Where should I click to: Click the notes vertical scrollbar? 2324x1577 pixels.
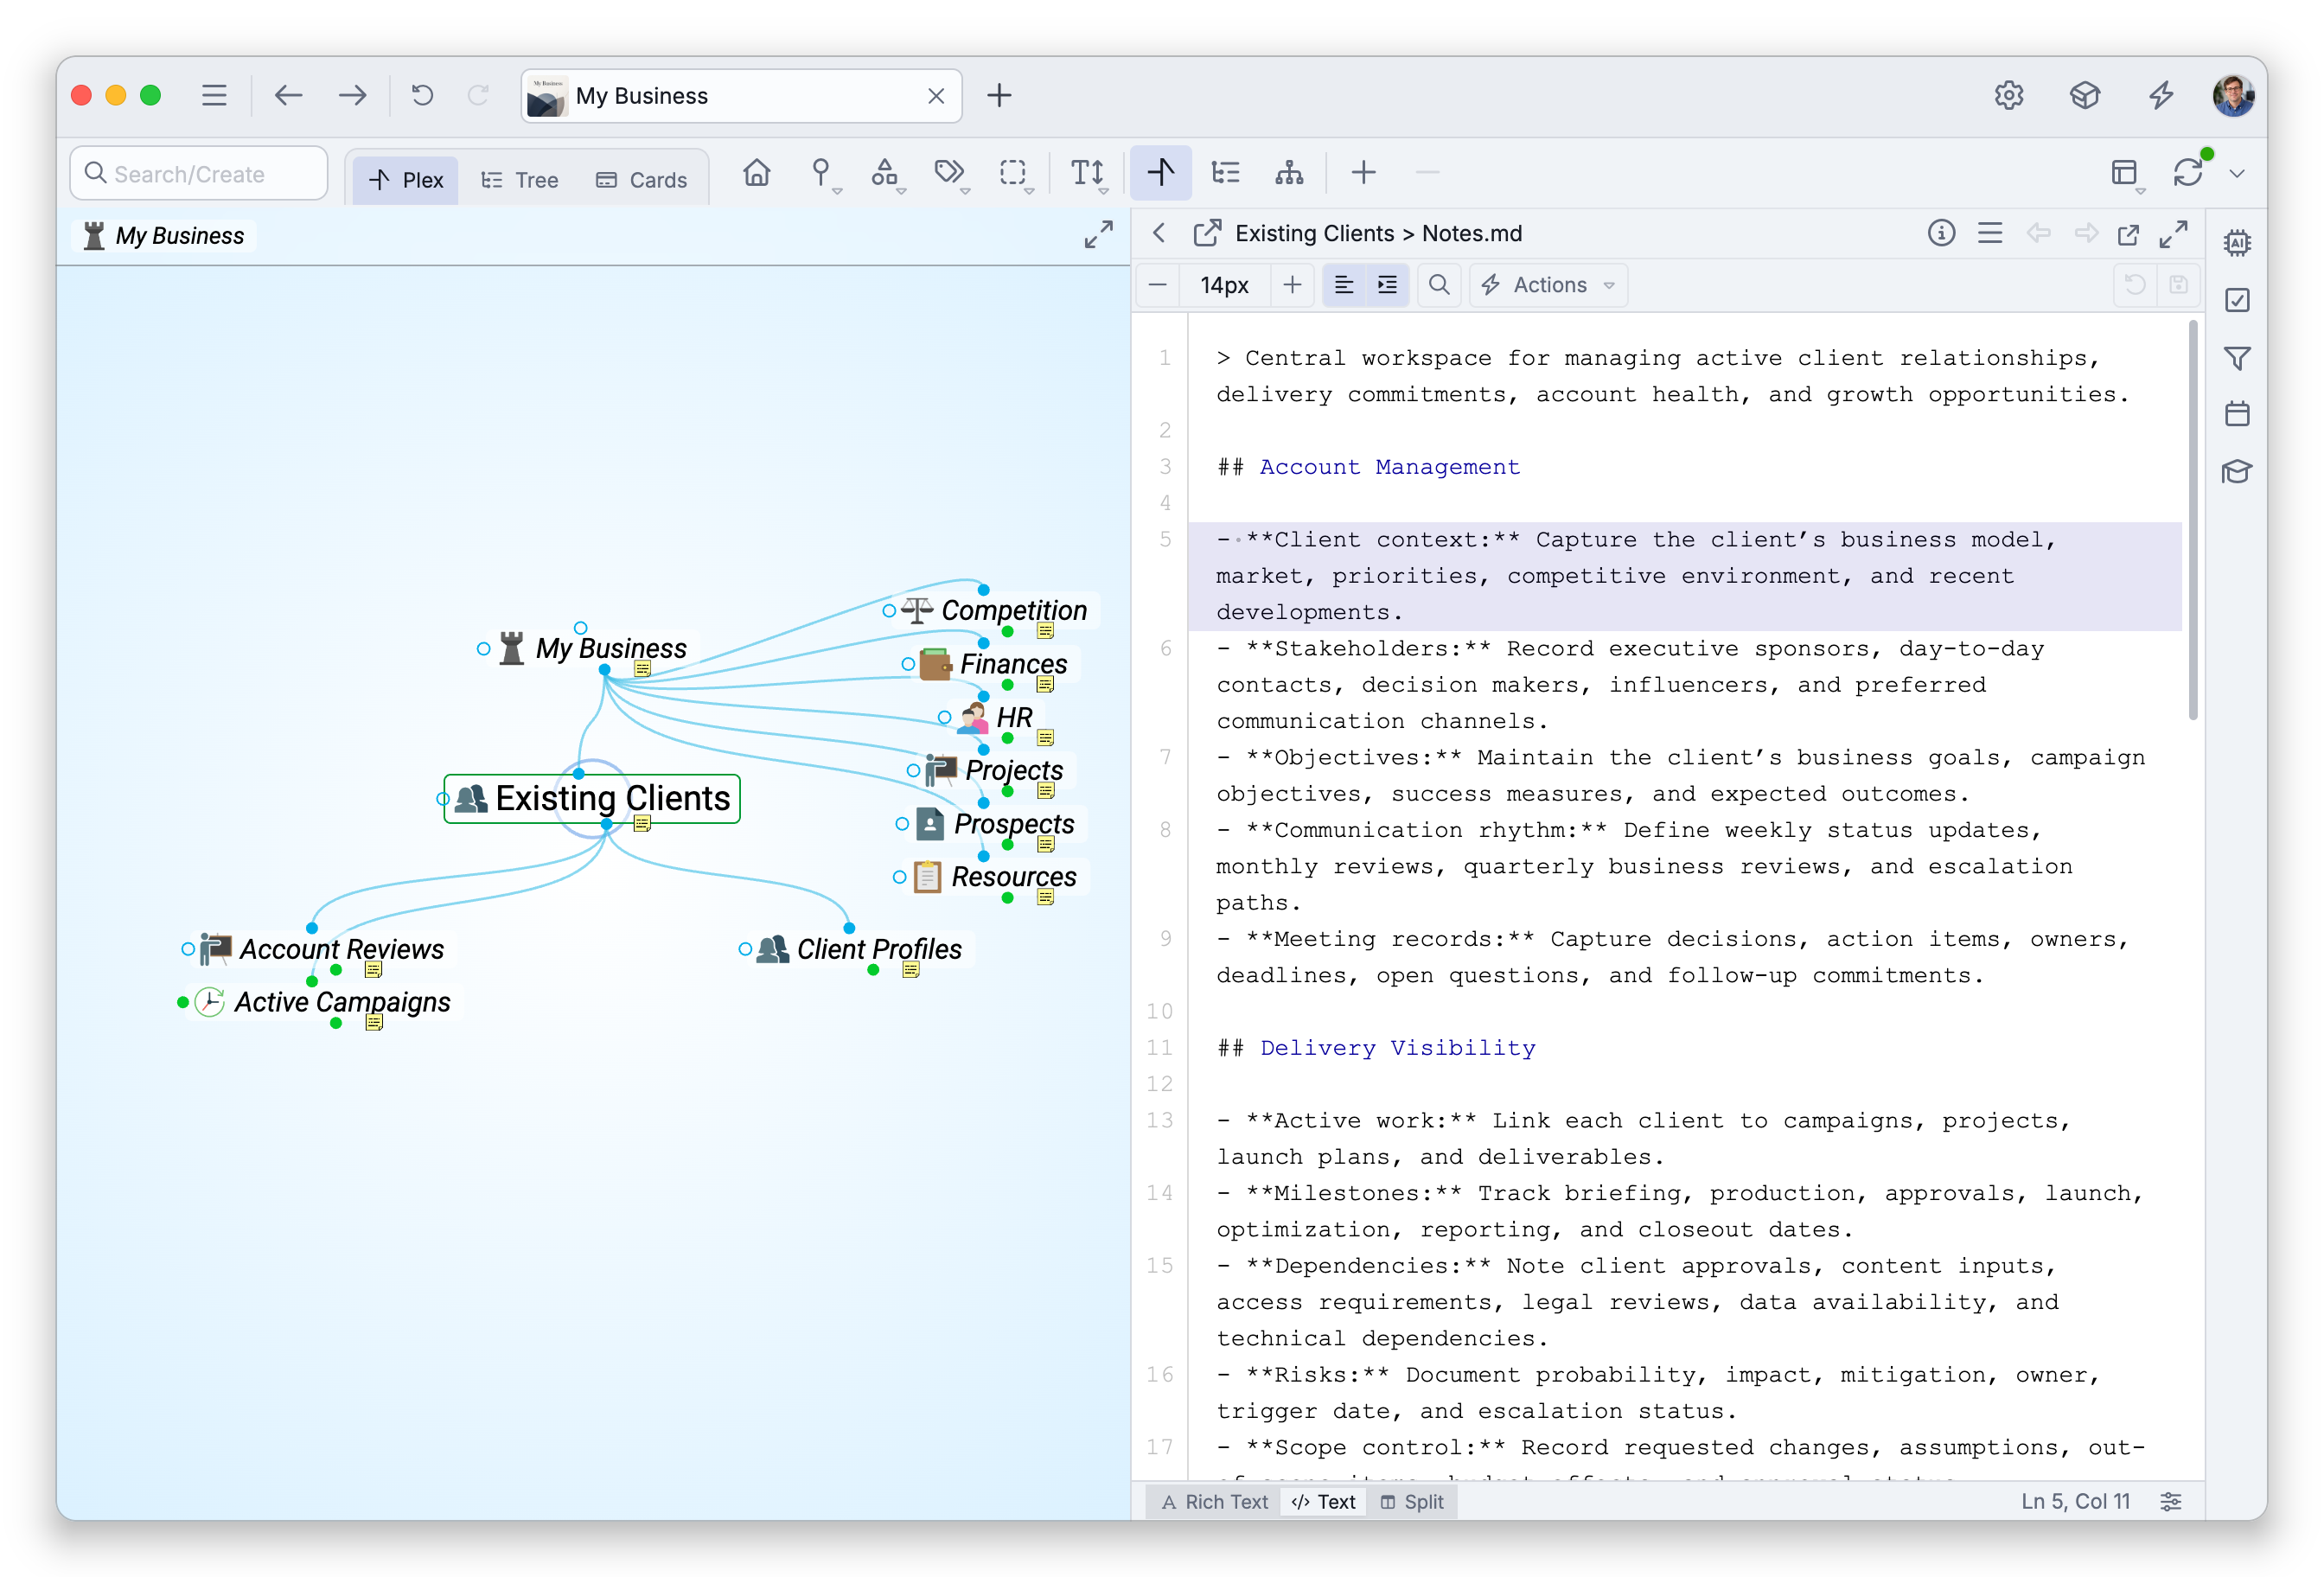(2192, 520)
